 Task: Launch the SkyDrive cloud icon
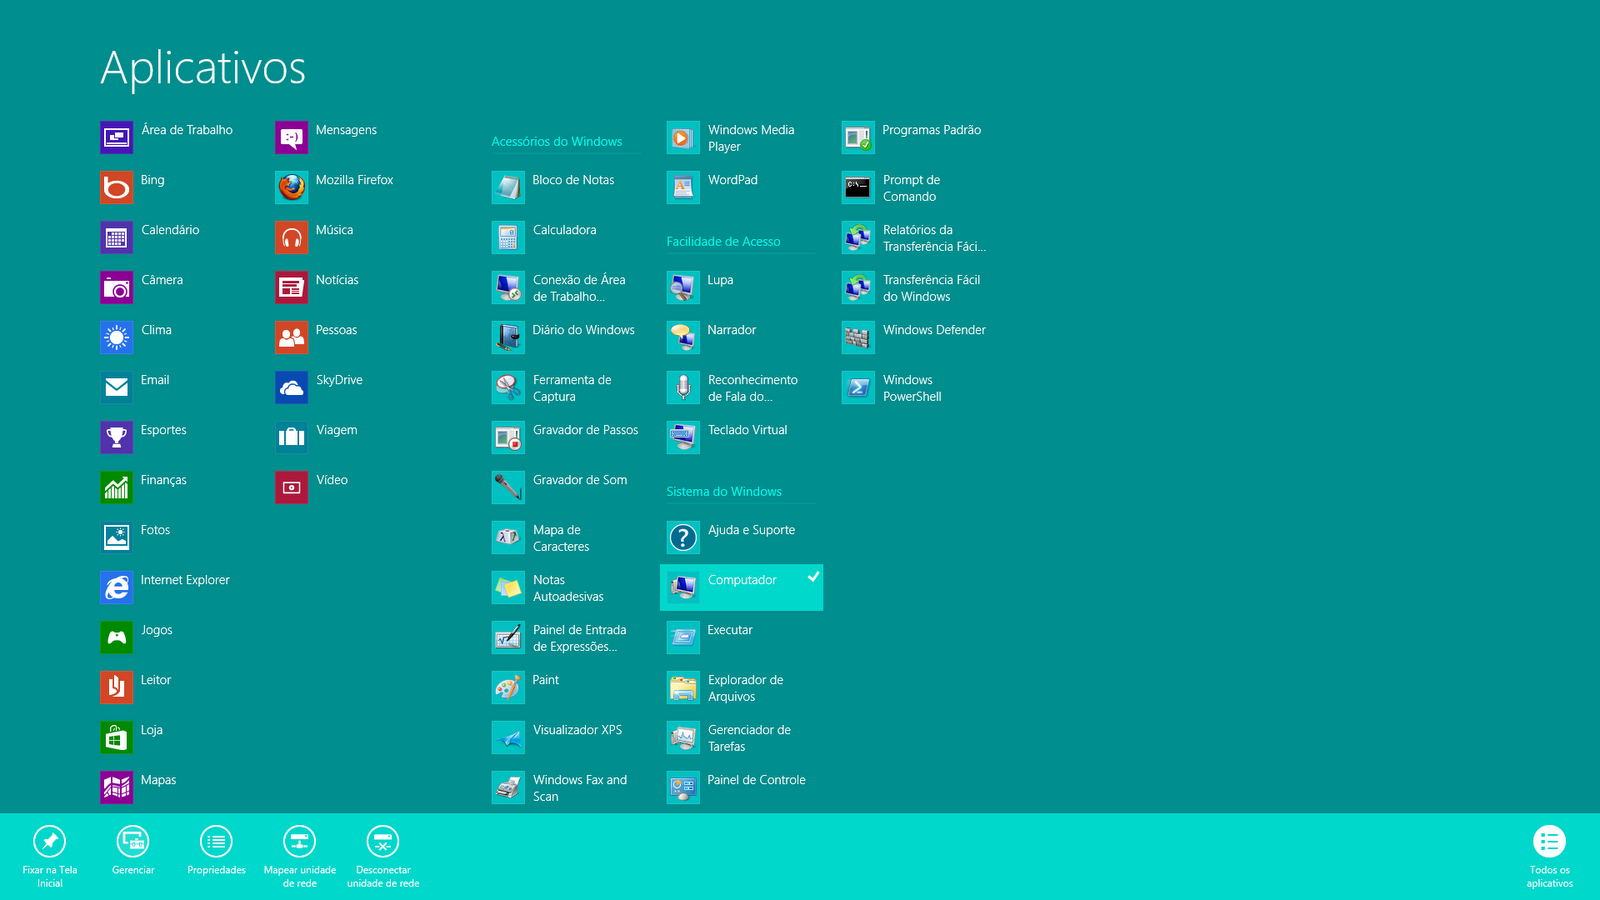coord(291,387)
